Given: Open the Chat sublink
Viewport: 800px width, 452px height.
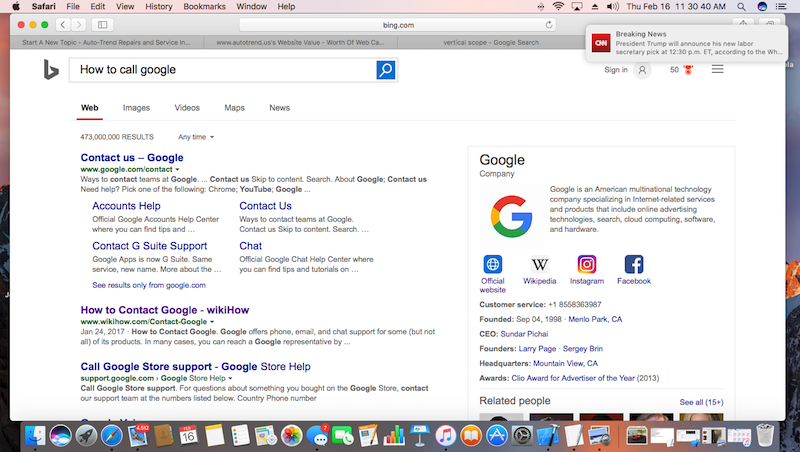Looking at the screenshot, I should tap(251, 246).
